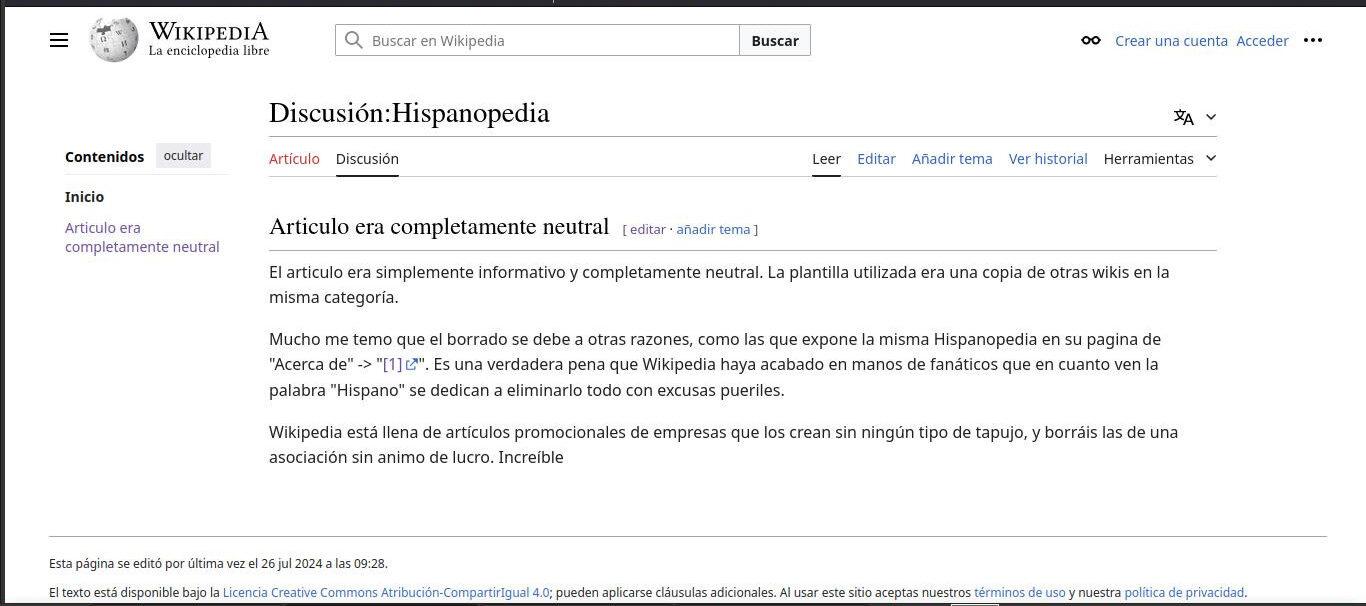Switch to the Artículo tab
Screen dimensions: 1366x606
coord(294,158)
